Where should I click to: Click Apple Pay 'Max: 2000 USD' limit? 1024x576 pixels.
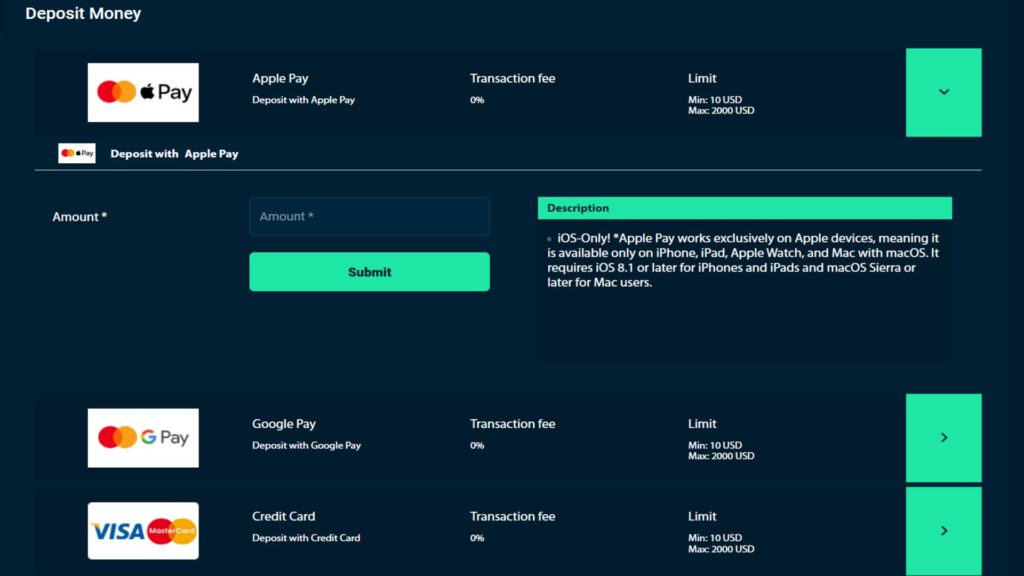721,111
